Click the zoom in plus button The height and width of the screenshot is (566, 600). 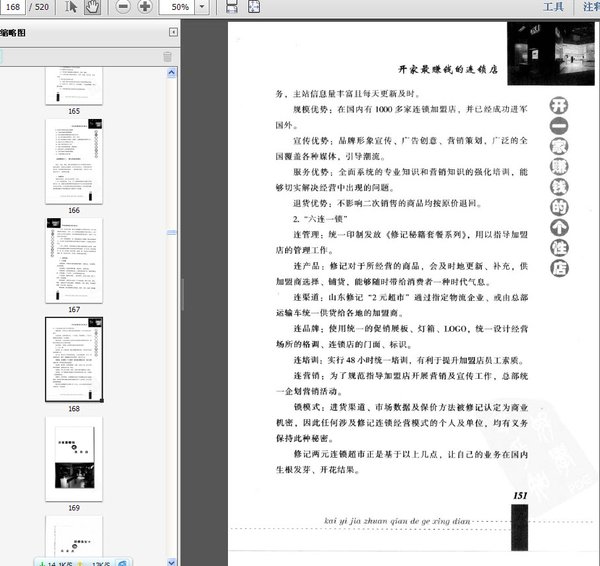click(x=145, y=7)
